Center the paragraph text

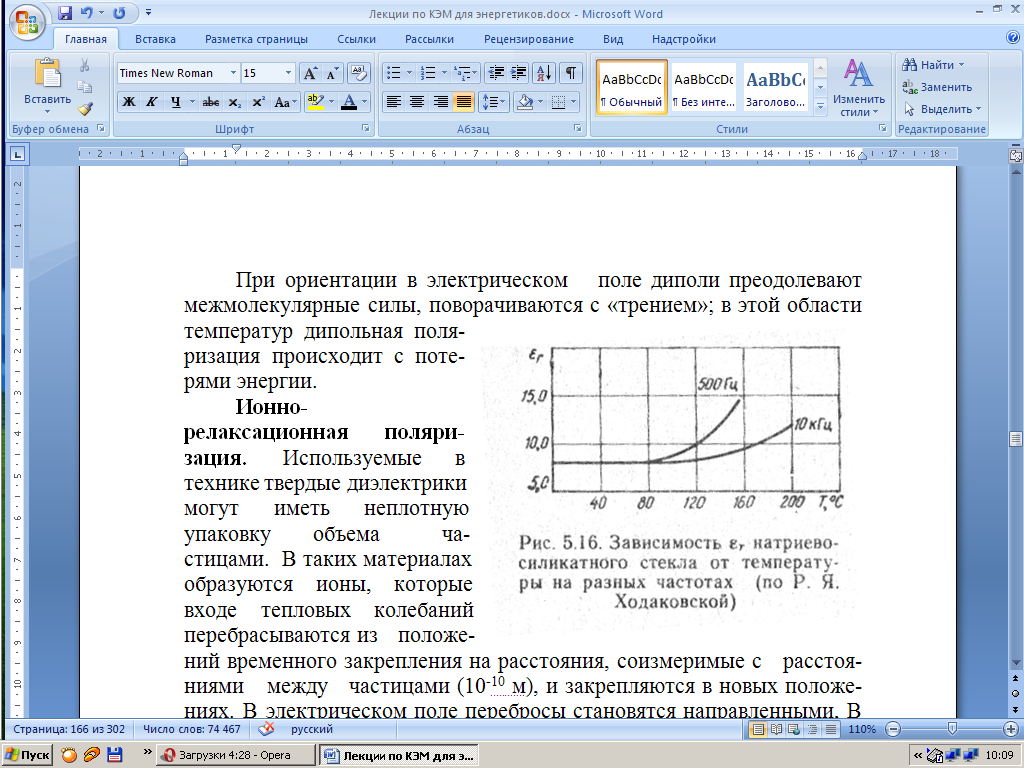[417, 102]
